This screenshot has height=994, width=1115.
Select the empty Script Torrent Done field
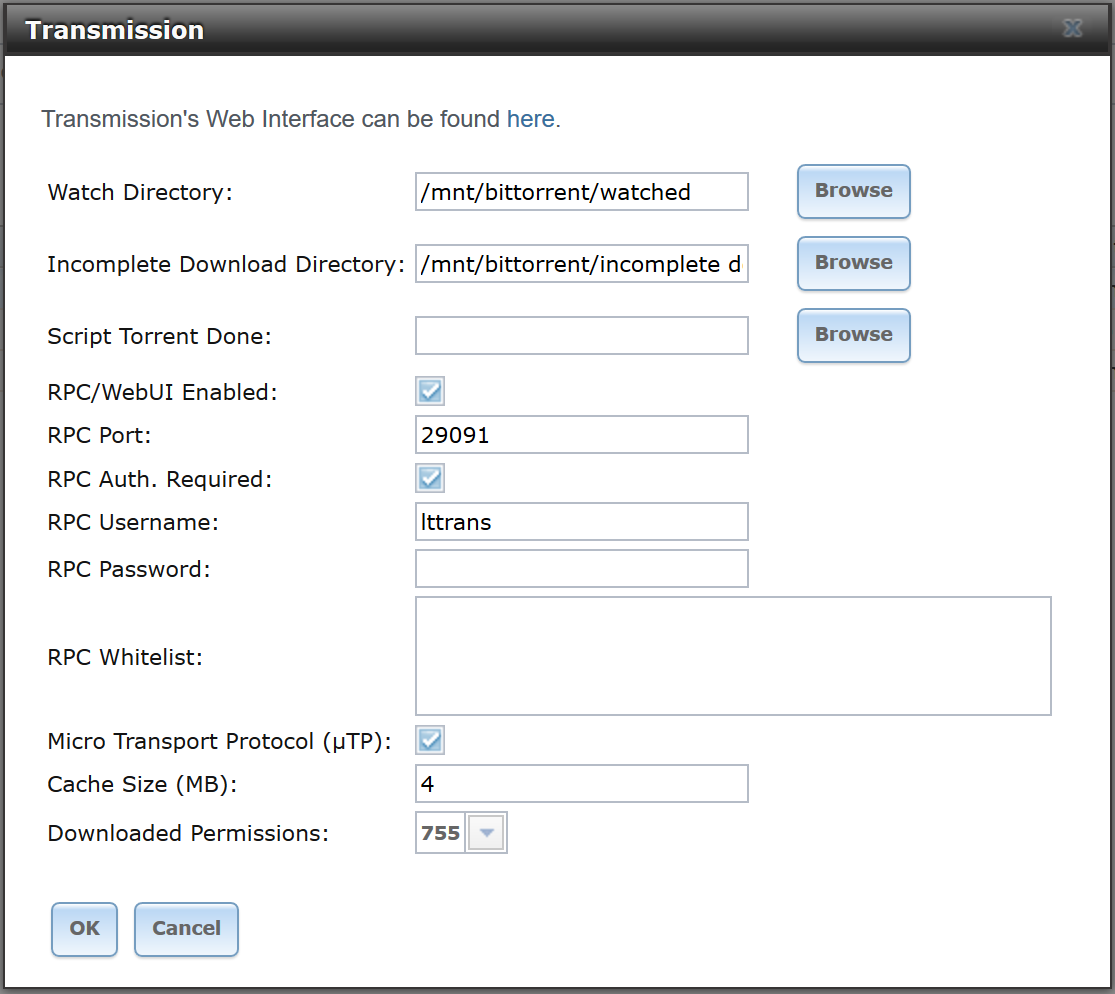(x=582, y=336)
